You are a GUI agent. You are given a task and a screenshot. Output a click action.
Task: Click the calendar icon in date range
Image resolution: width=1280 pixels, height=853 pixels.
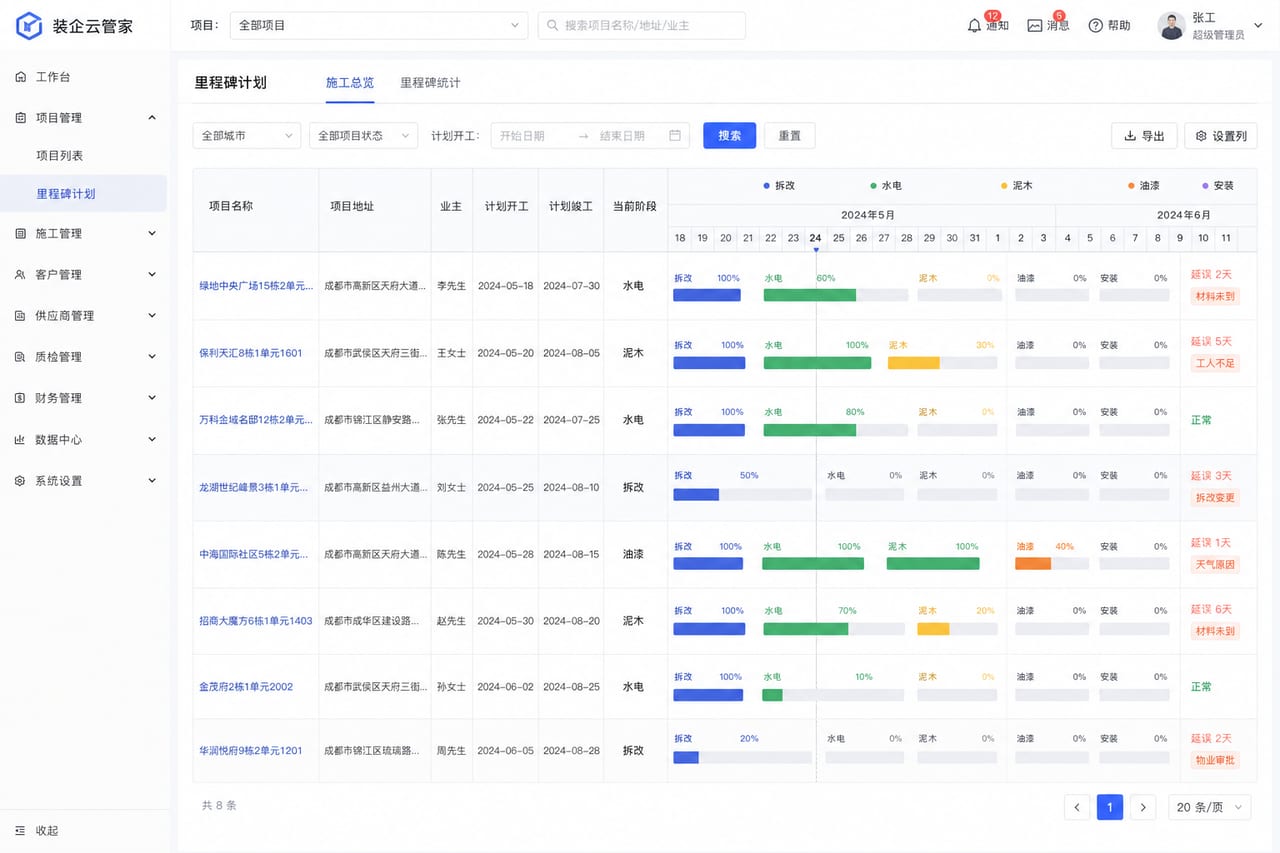[675, 136]
